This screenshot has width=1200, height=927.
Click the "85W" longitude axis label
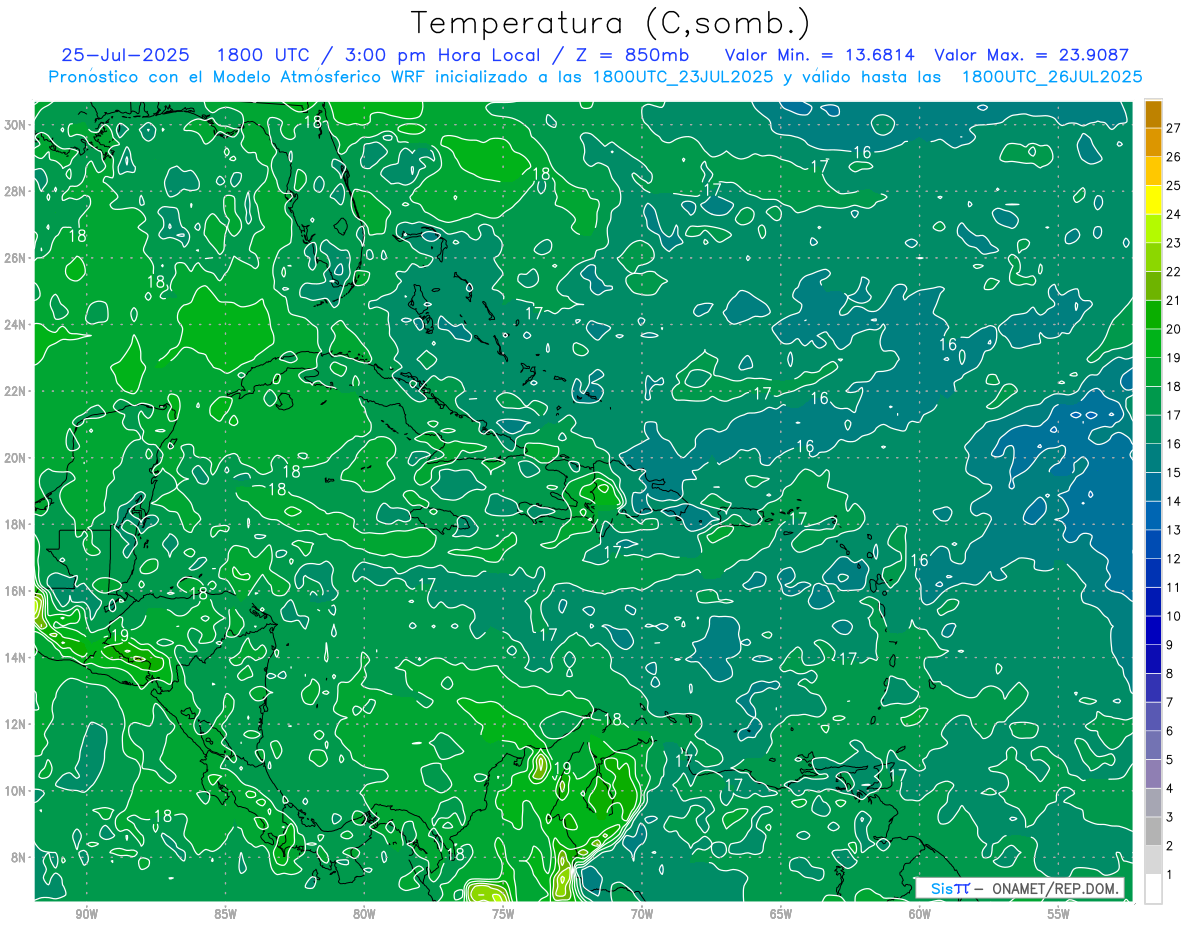226,914
